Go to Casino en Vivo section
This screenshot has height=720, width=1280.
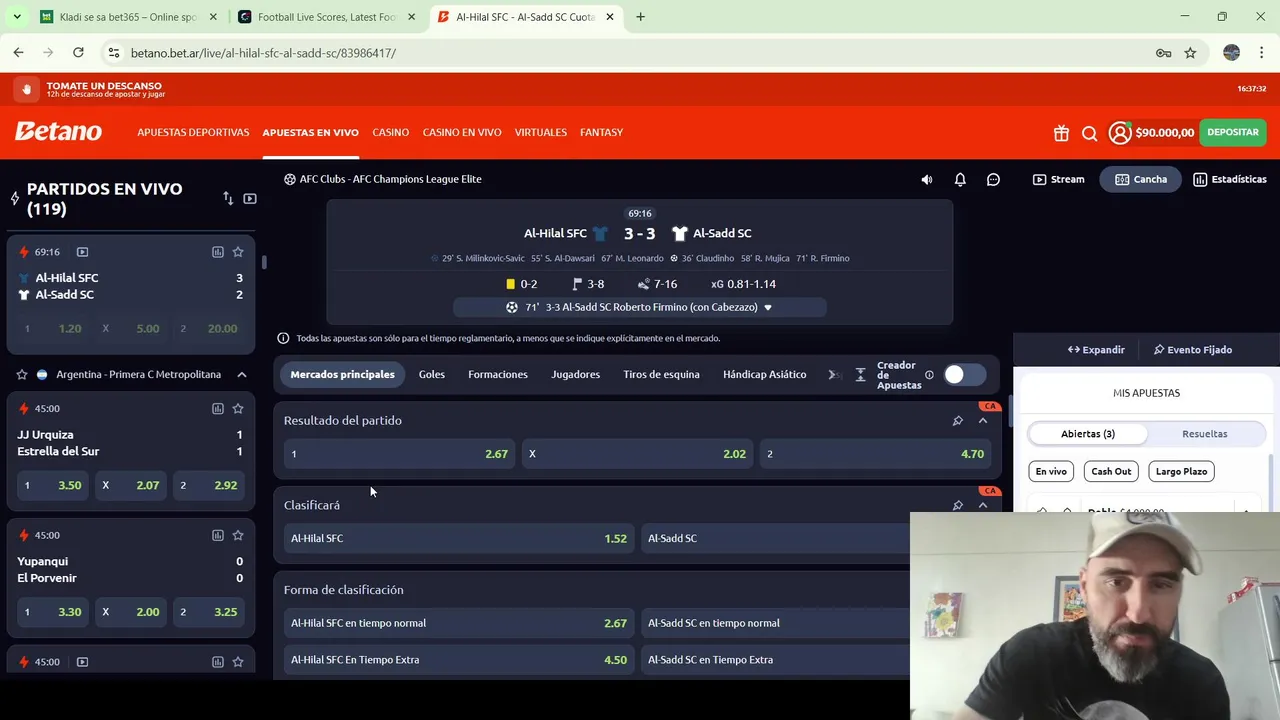[x=462, y=132]
